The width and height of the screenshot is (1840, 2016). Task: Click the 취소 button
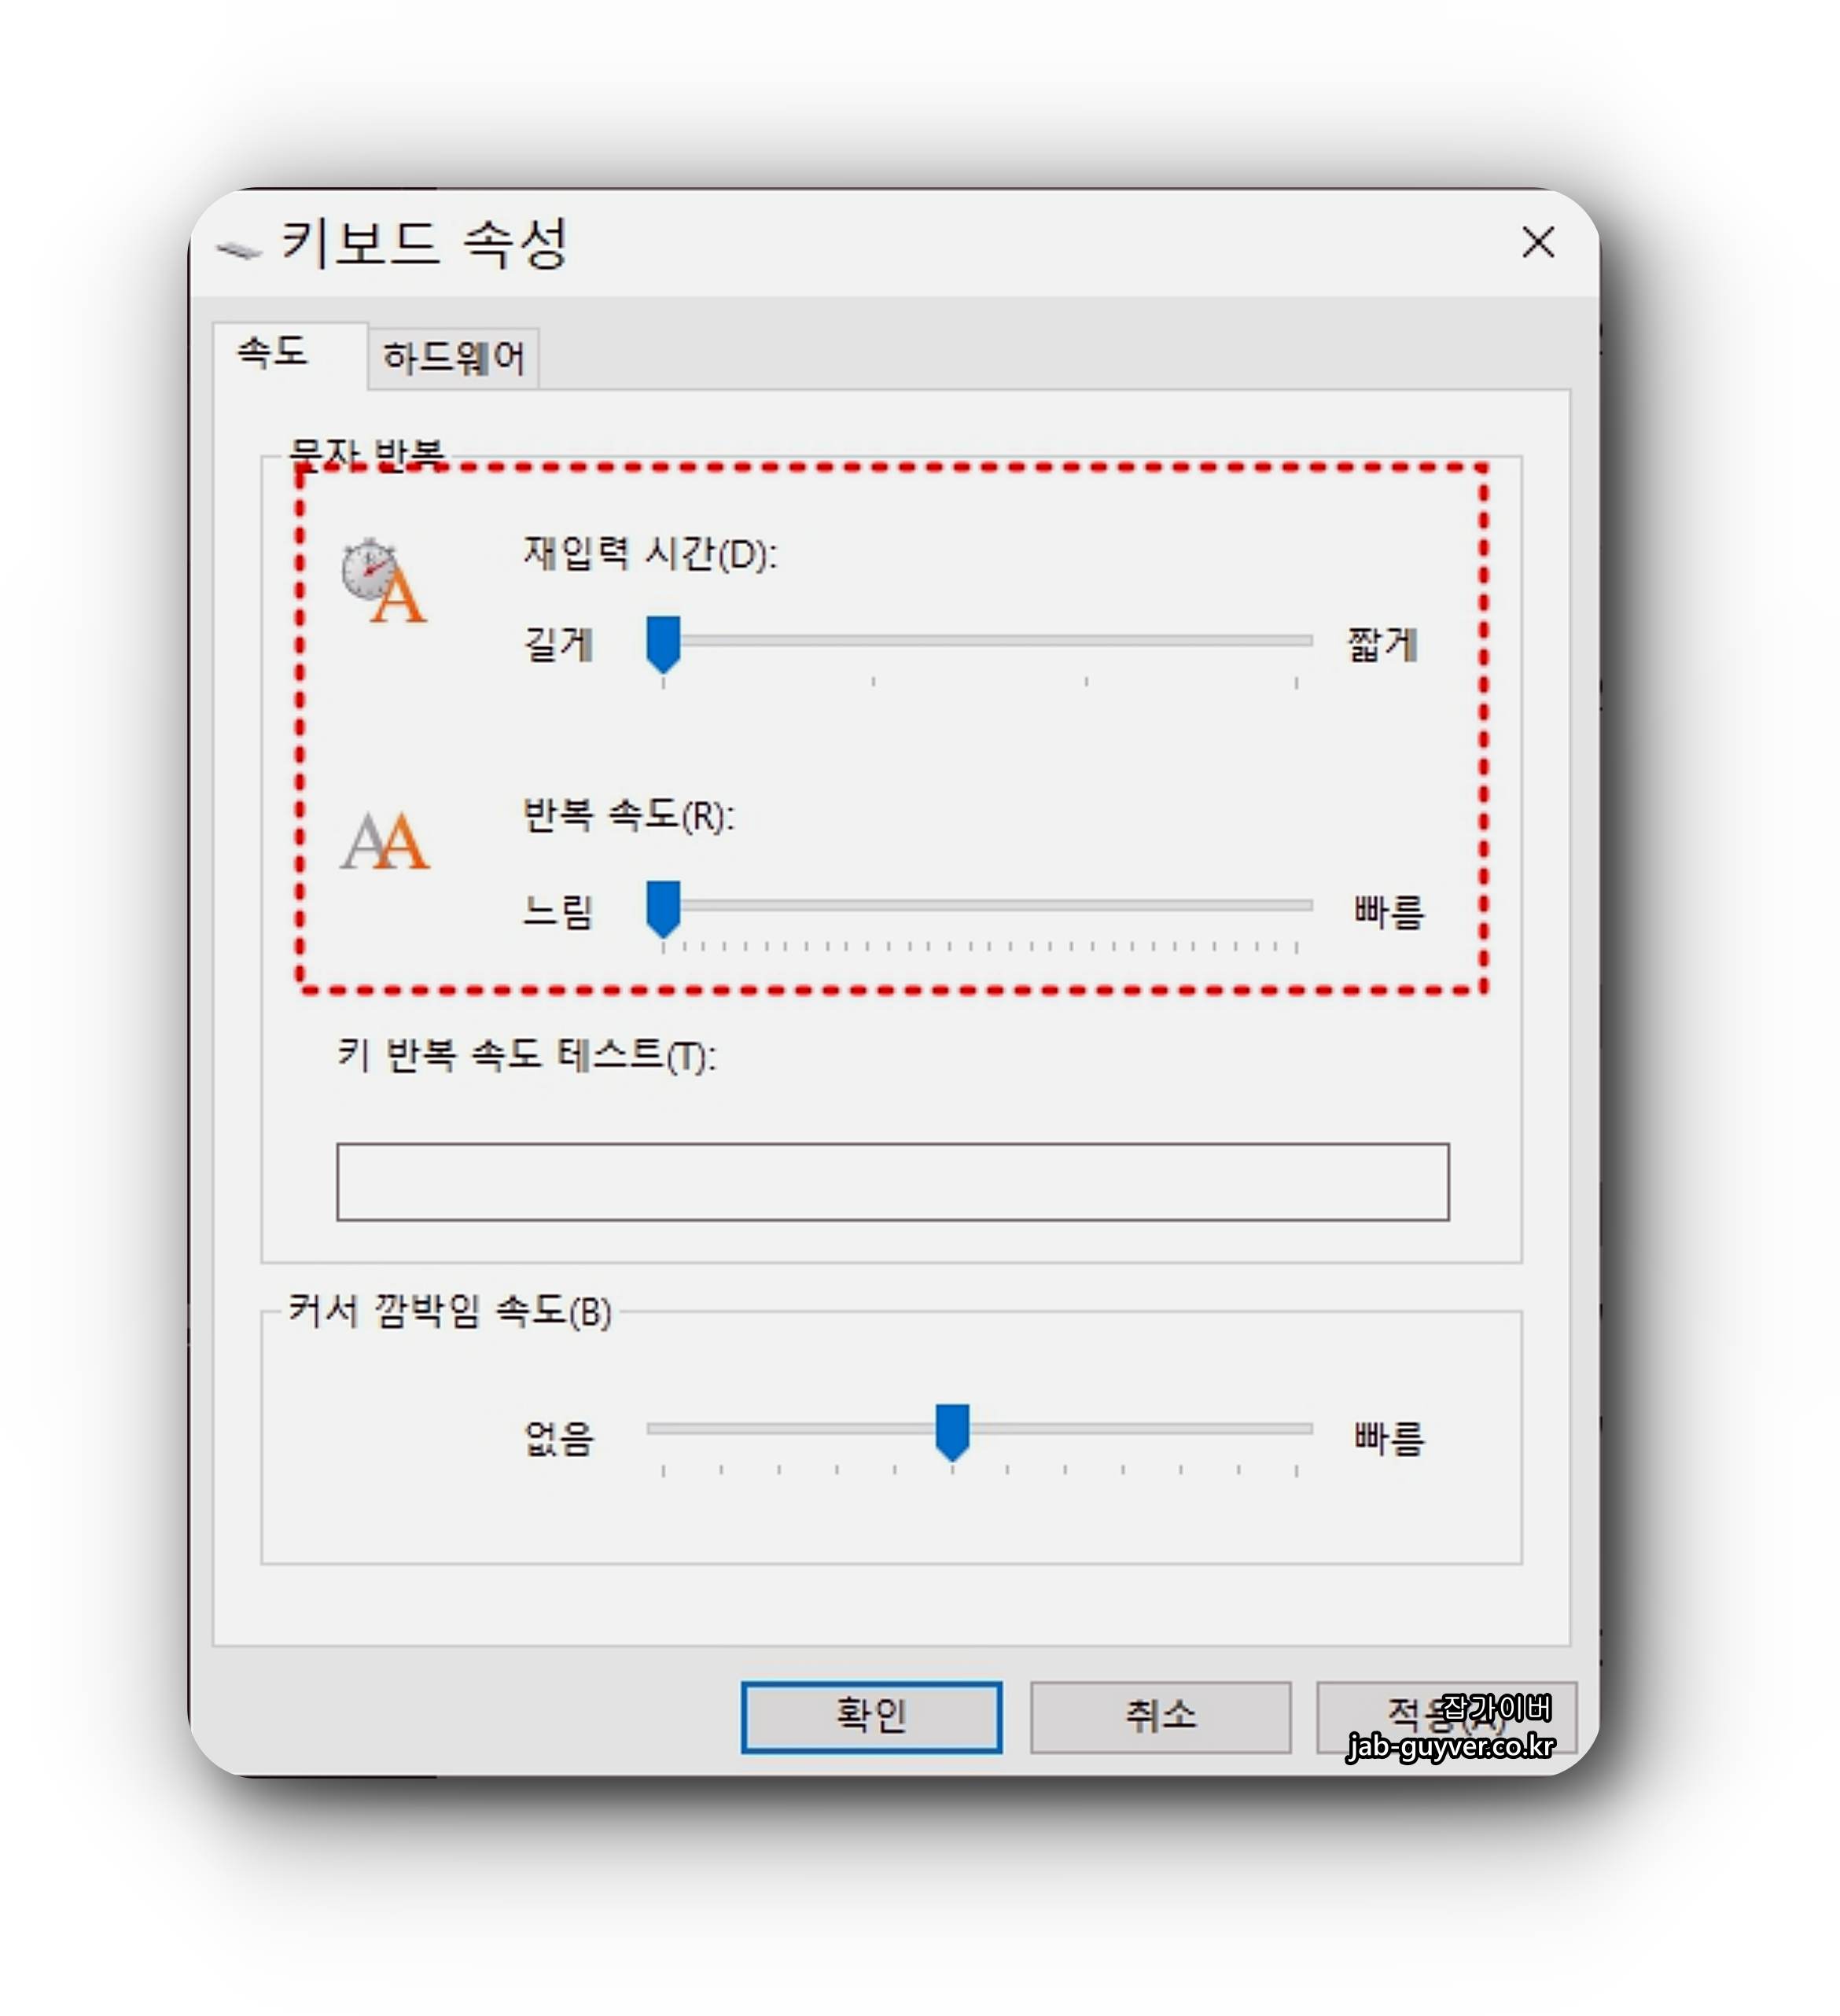(x=1160, y=1716)
